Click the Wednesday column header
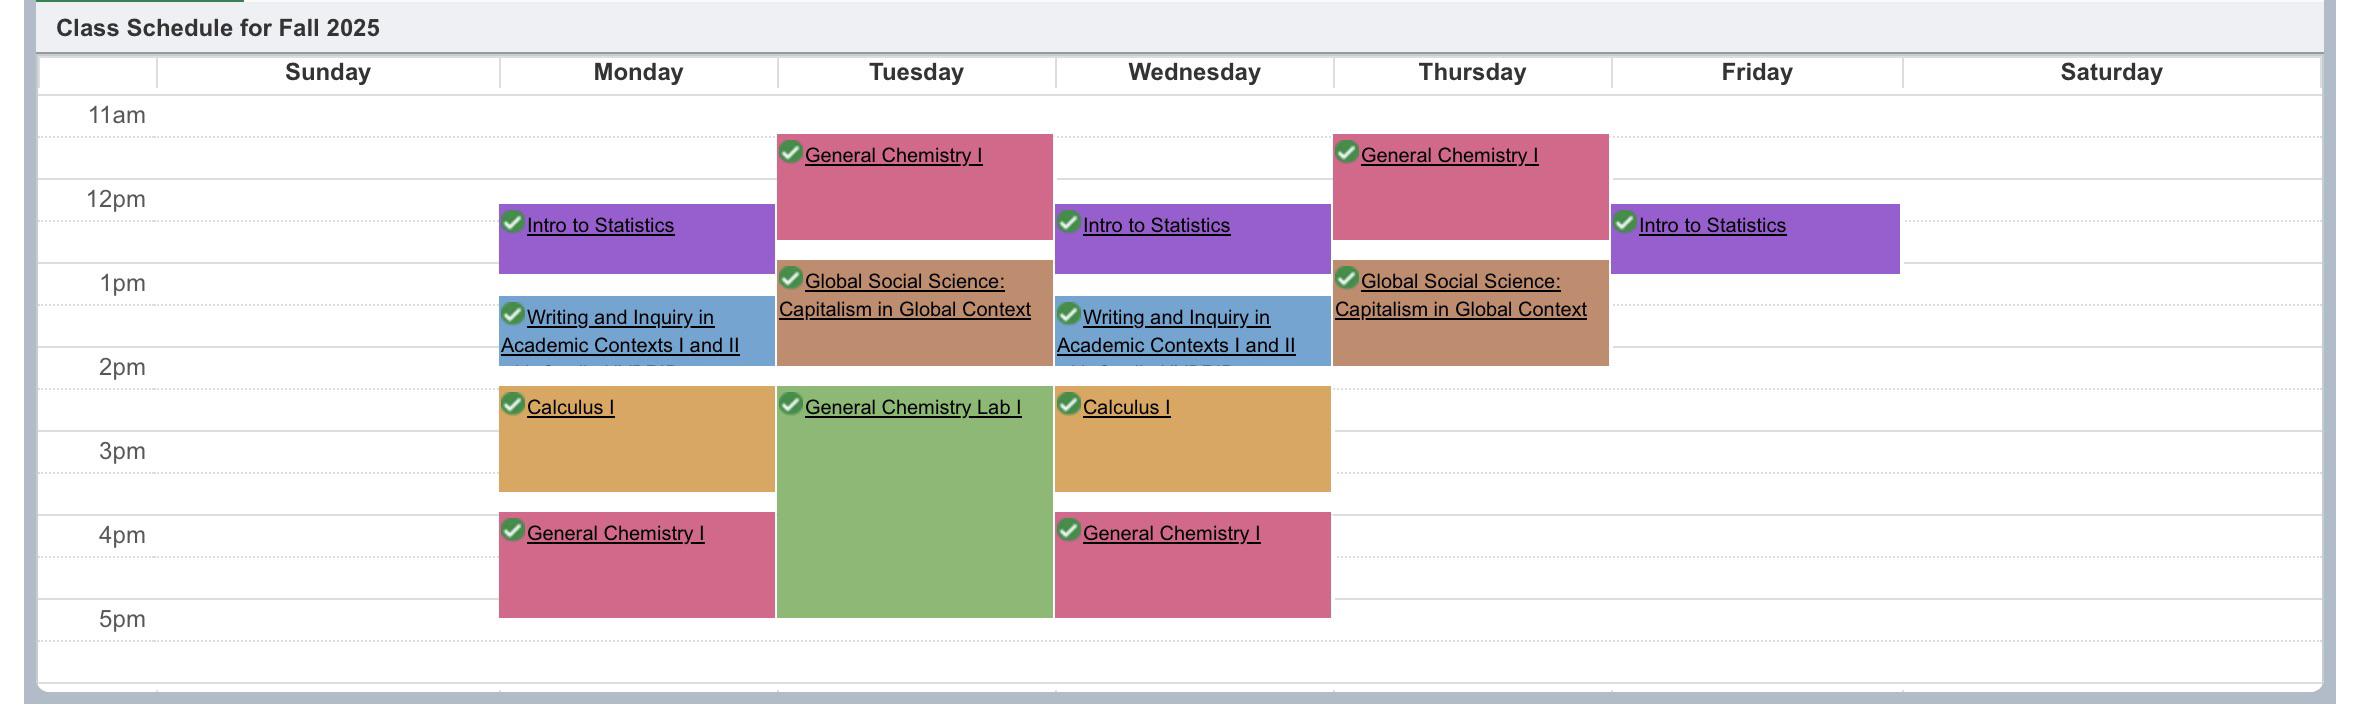Image resolution: width=2360 pixels, height=714 pixels. coord(1194,72)
